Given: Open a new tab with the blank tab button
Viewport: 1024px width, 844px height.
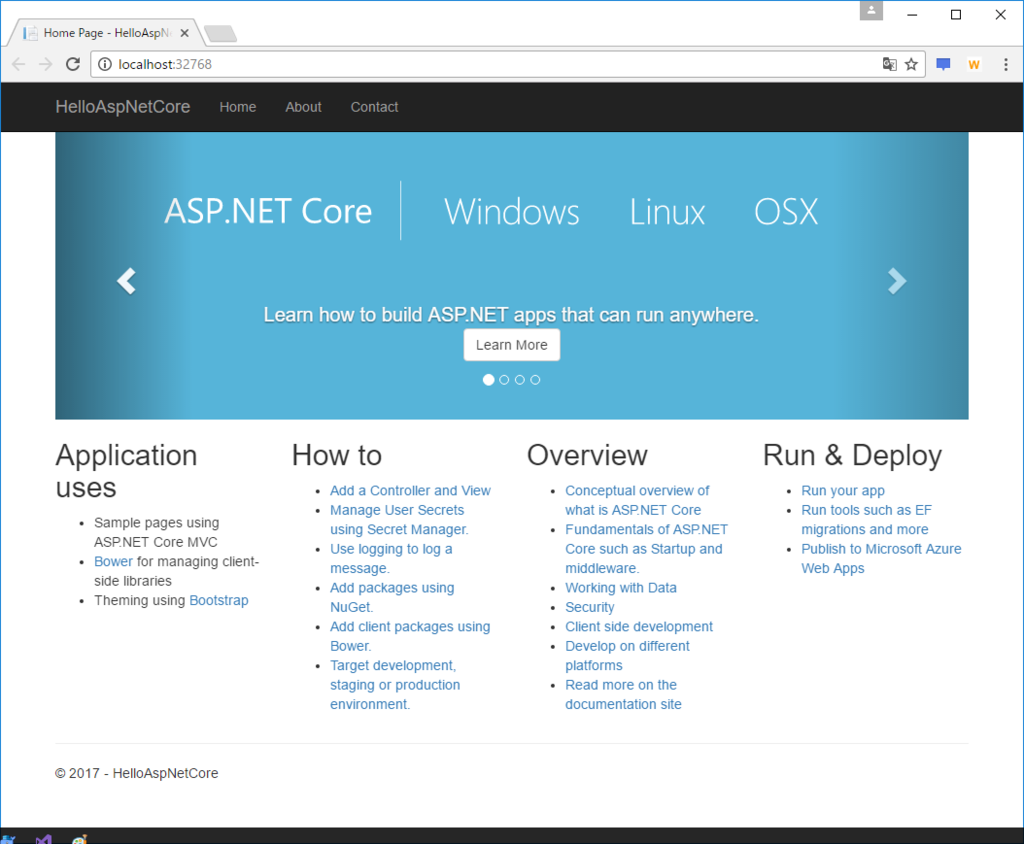Looking at the screenshot, I should coord(220,33).
